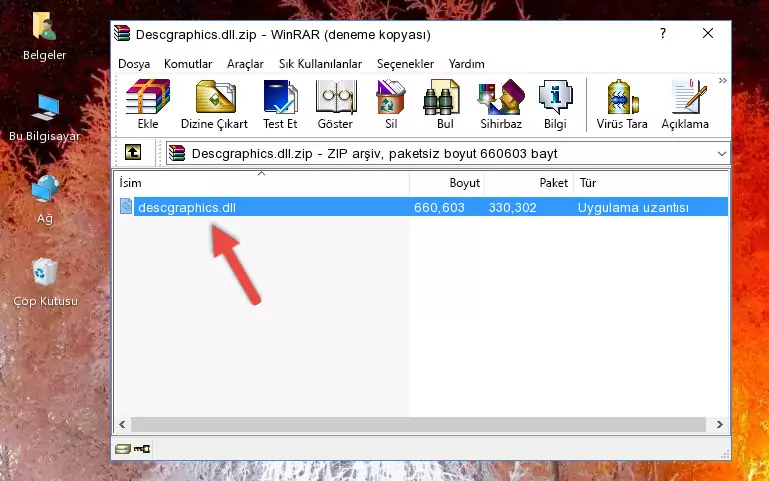Click the horizontal scrollbar track
This screenshot has height=481, width=769.
tap(418, 424)
